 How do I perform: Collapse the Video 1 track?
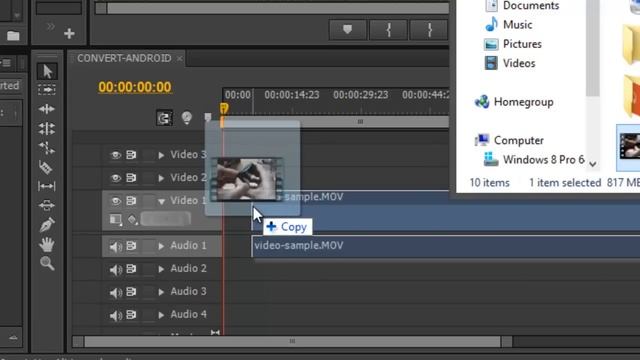coord(162,201)
